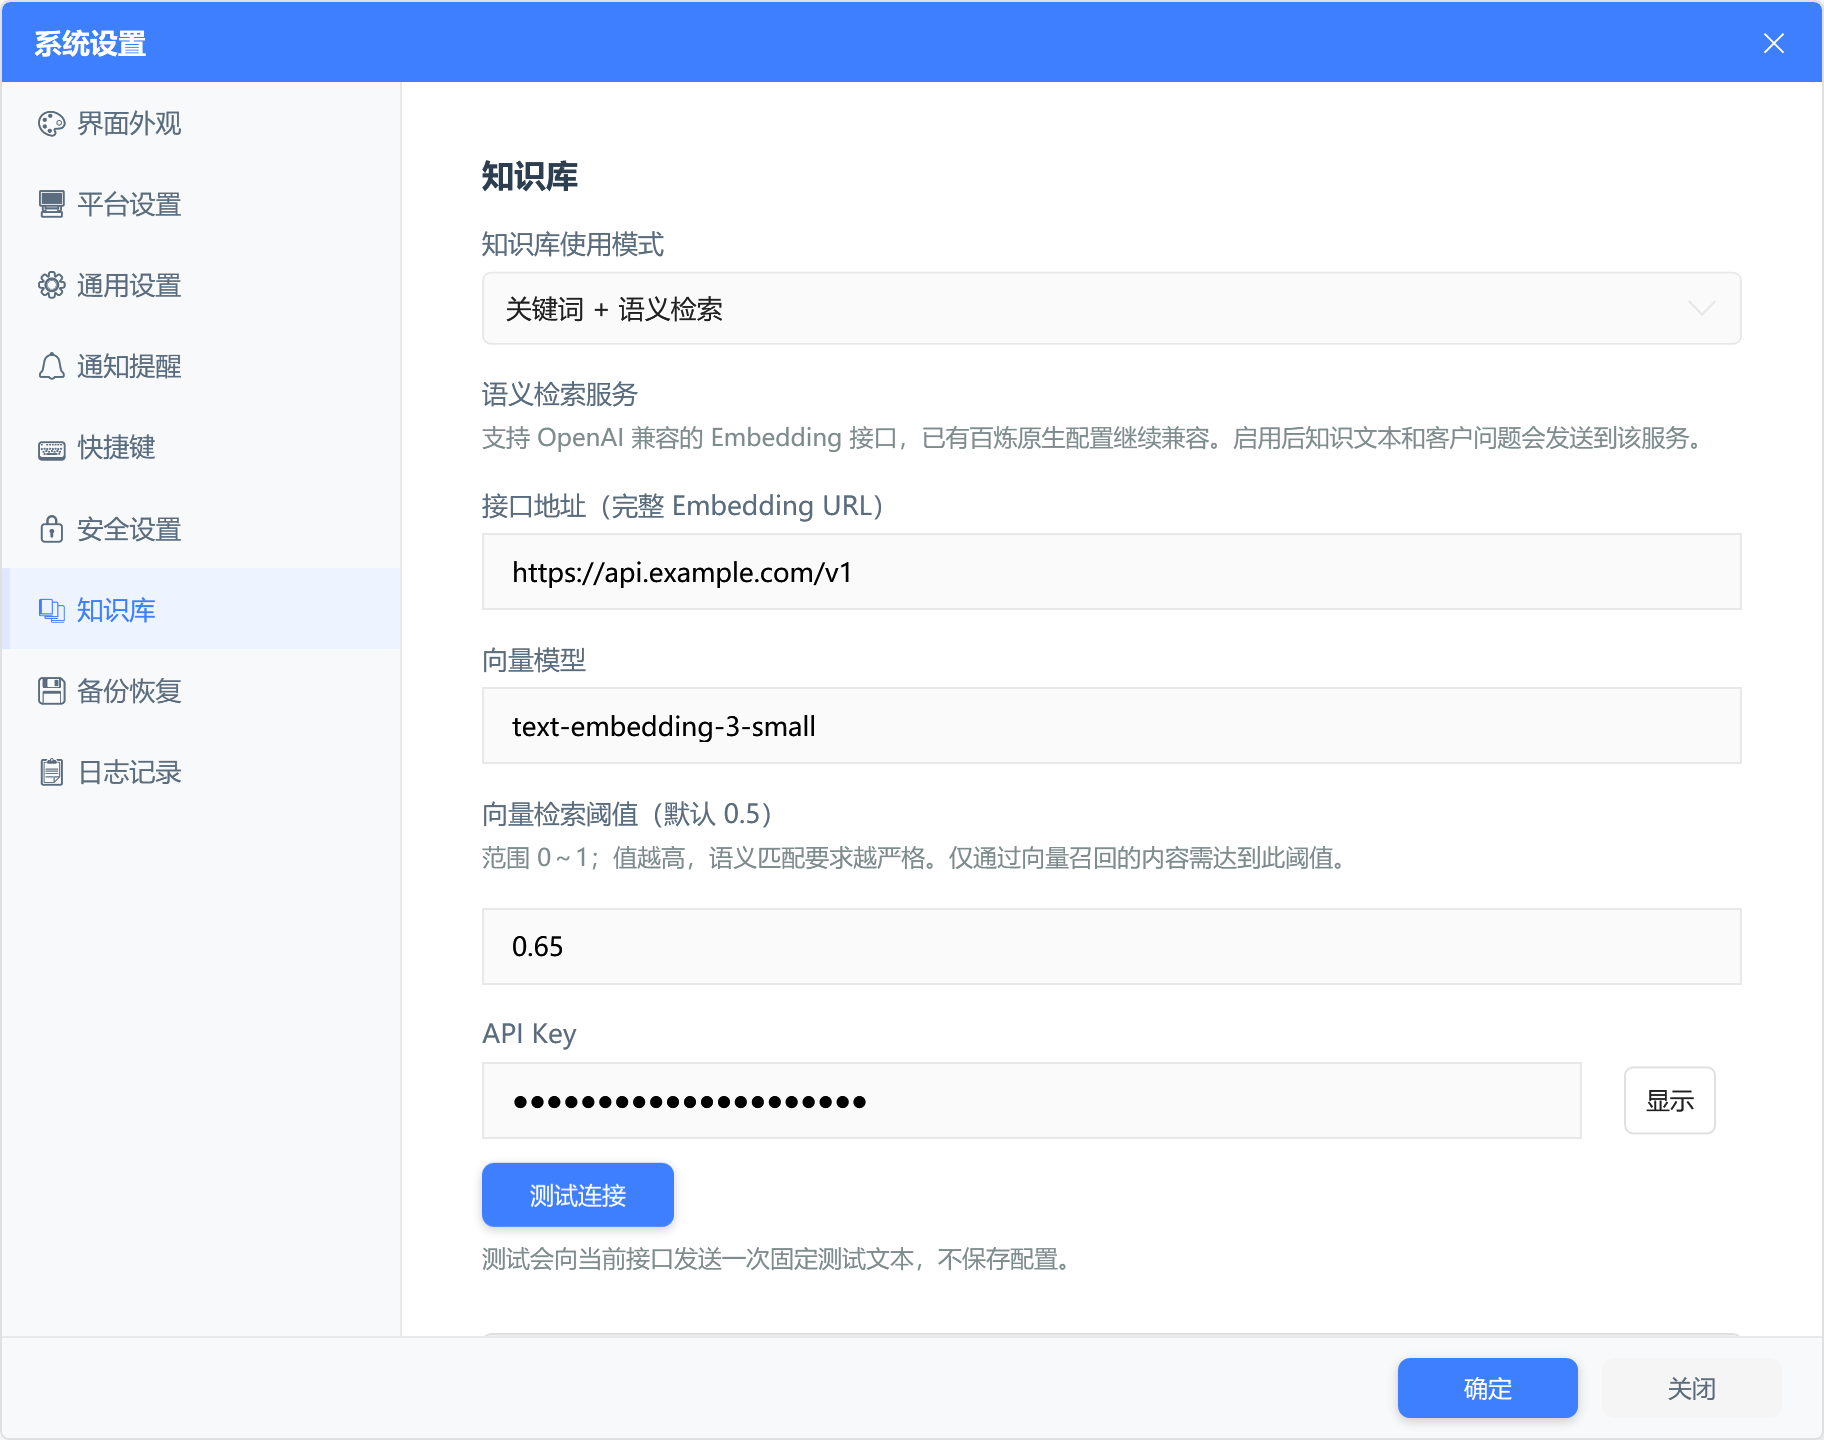Click the 向量模型 label
The height and width of the screenshot is (1440, 1824).
pos(534,661)
